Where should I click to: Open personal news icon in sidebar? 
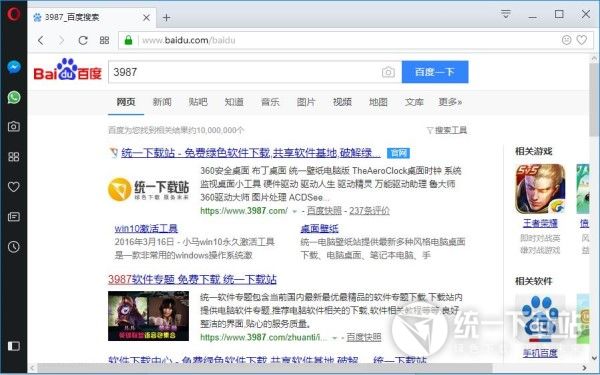[14, 217]
